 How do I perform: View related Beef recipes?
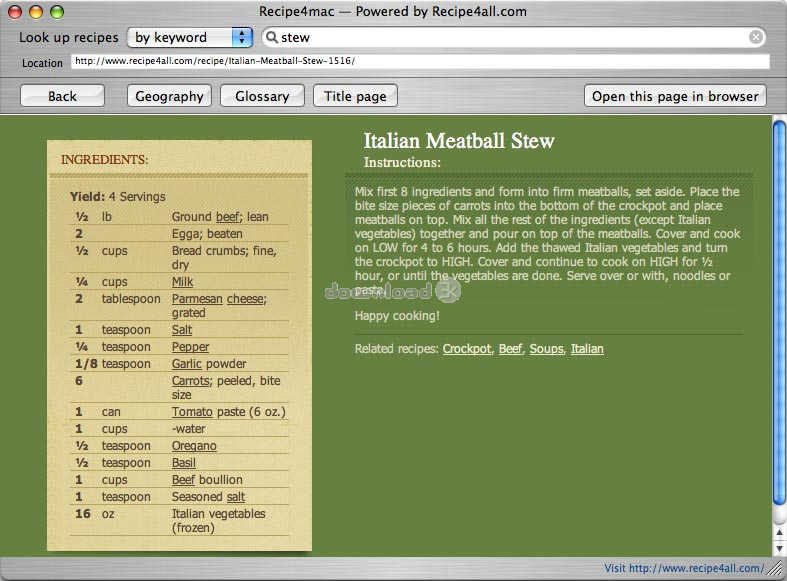click(510, 349)
